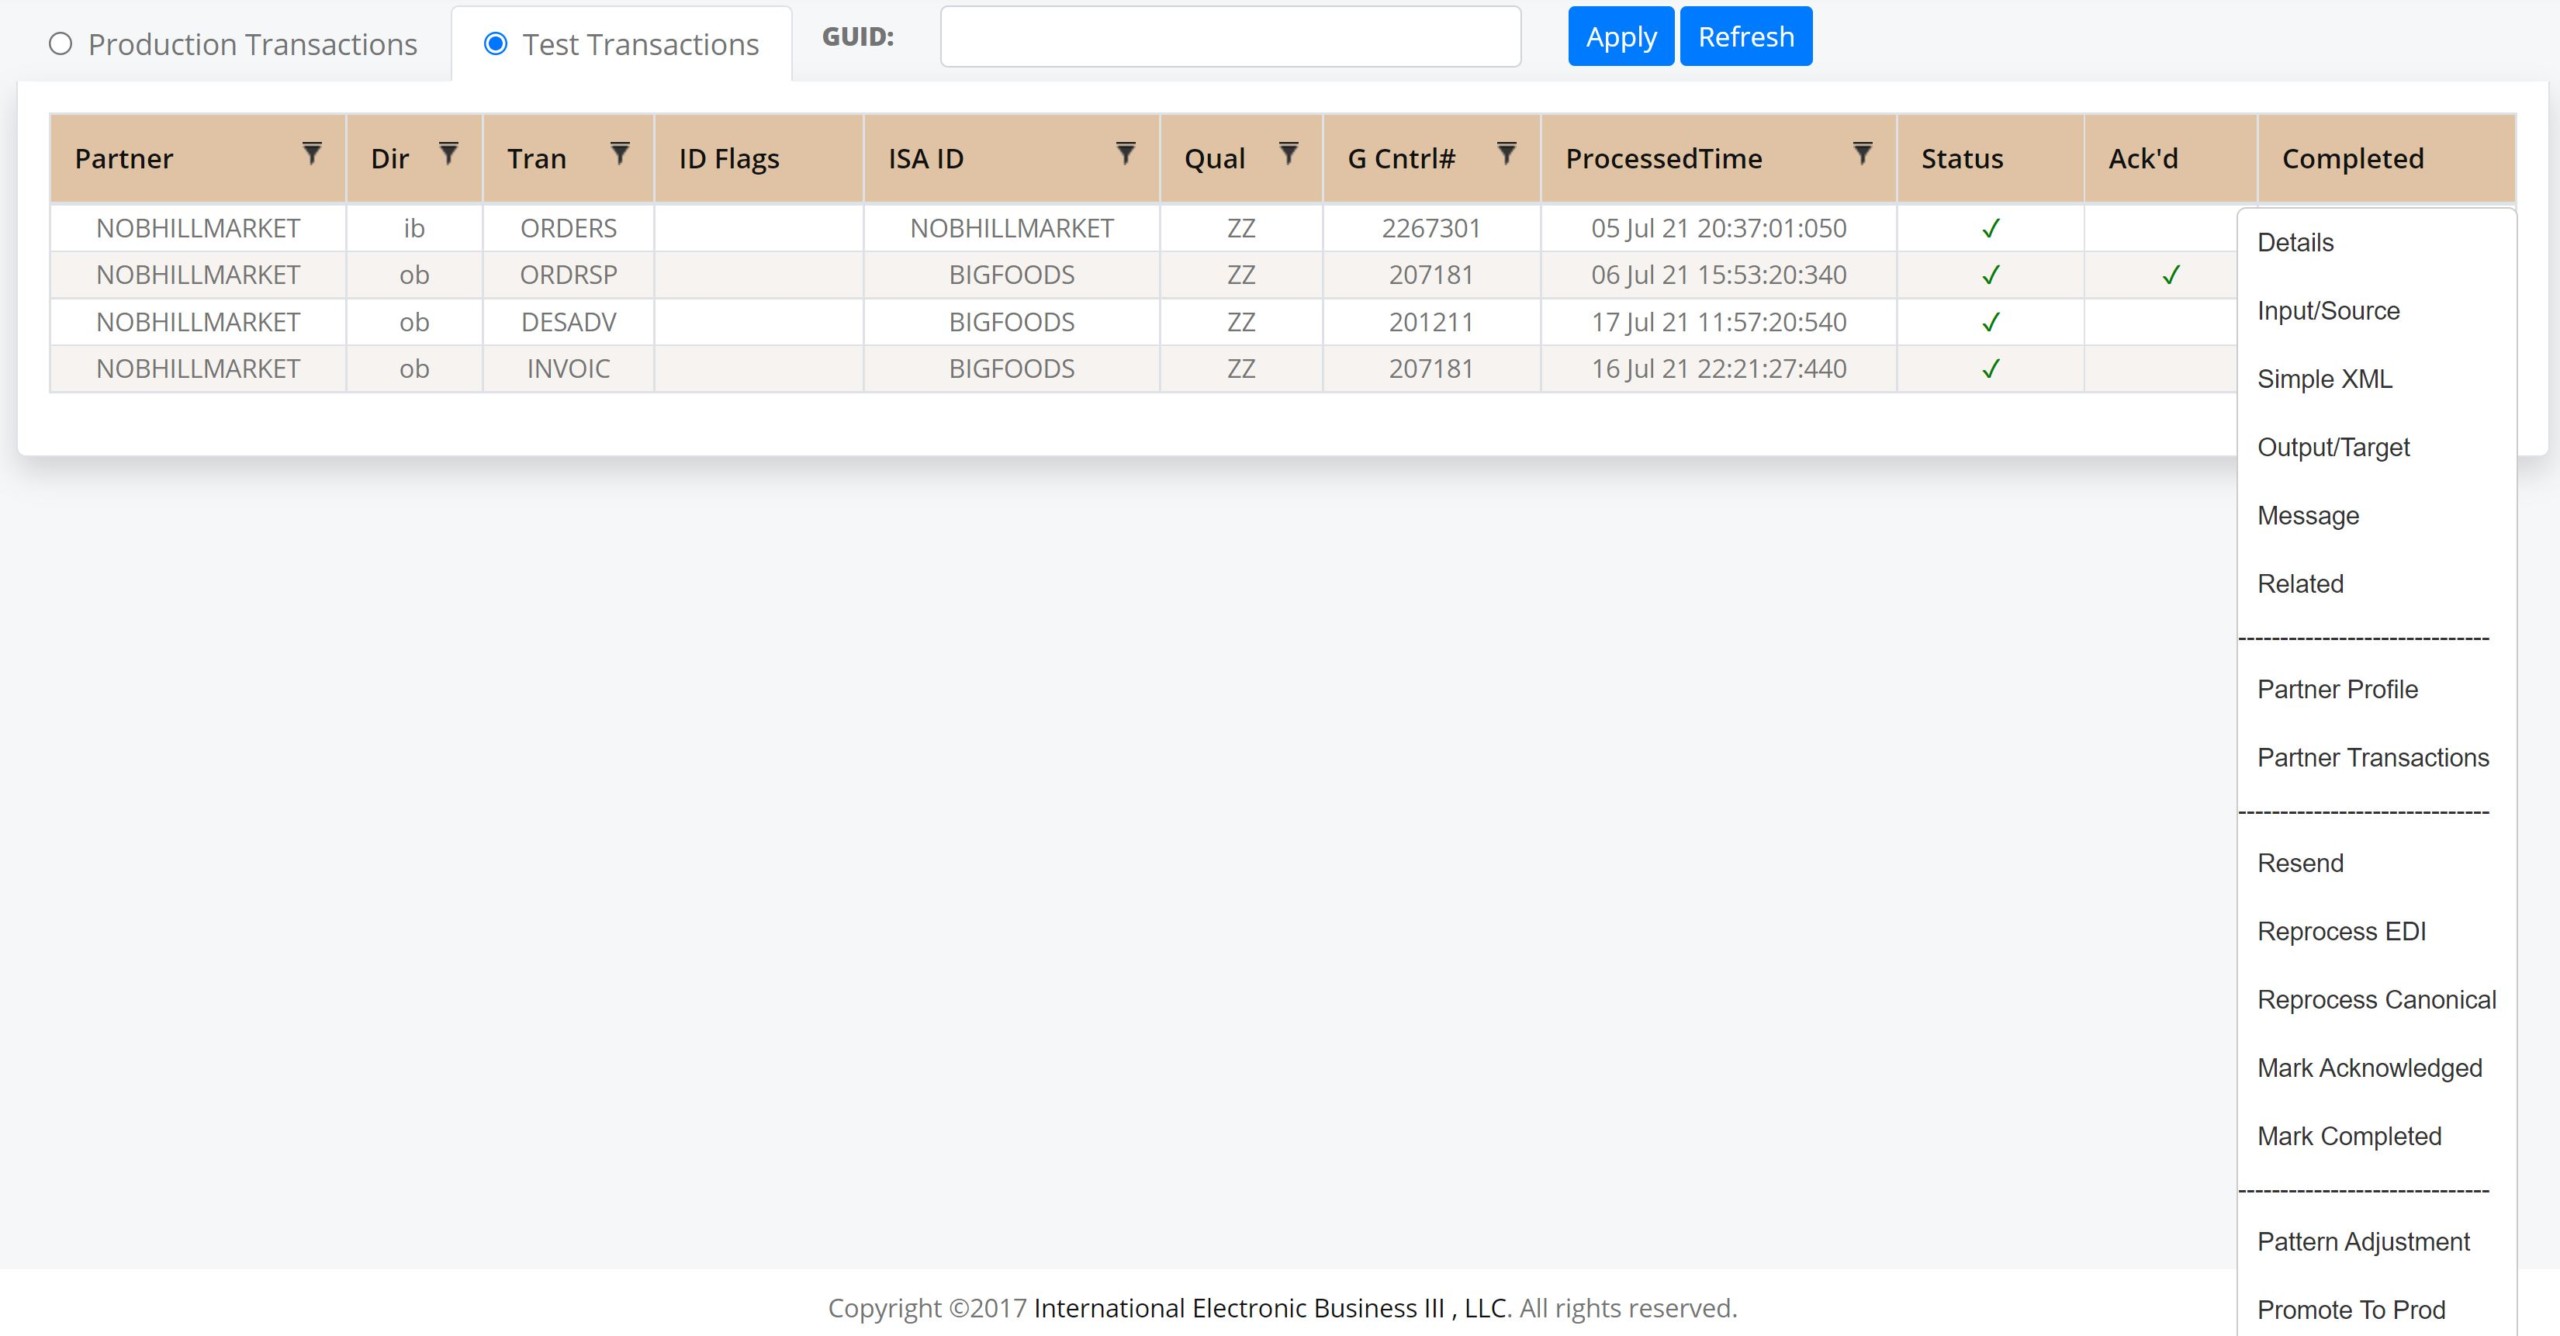Select Reprocess Canonical in the context menu
Viewport: 2560px width, 1336px height.
(x=2376, y=1000)
